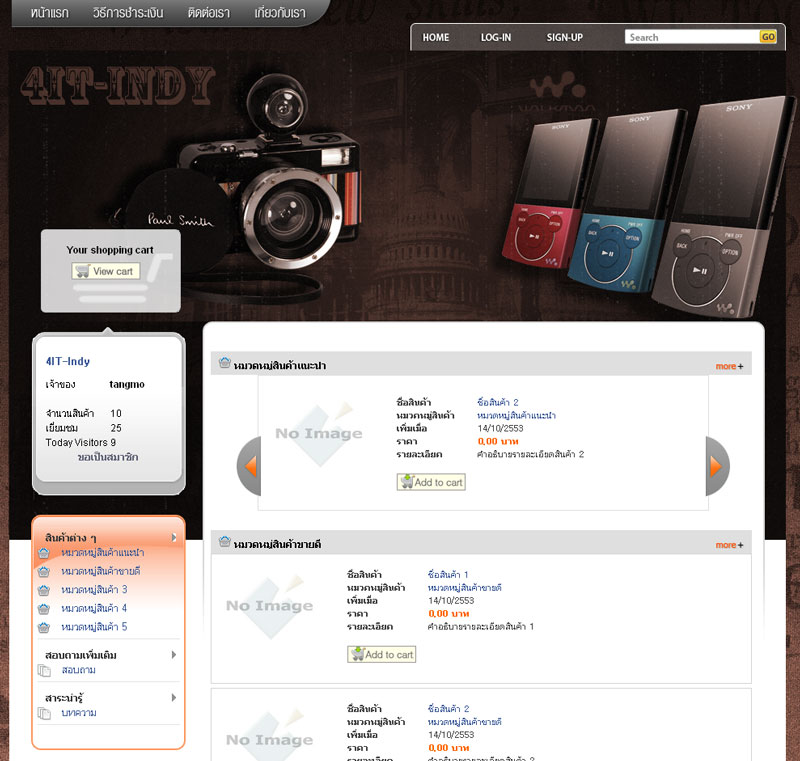Click the owner name tangmo
800x761 pixels.
(127, 384)
